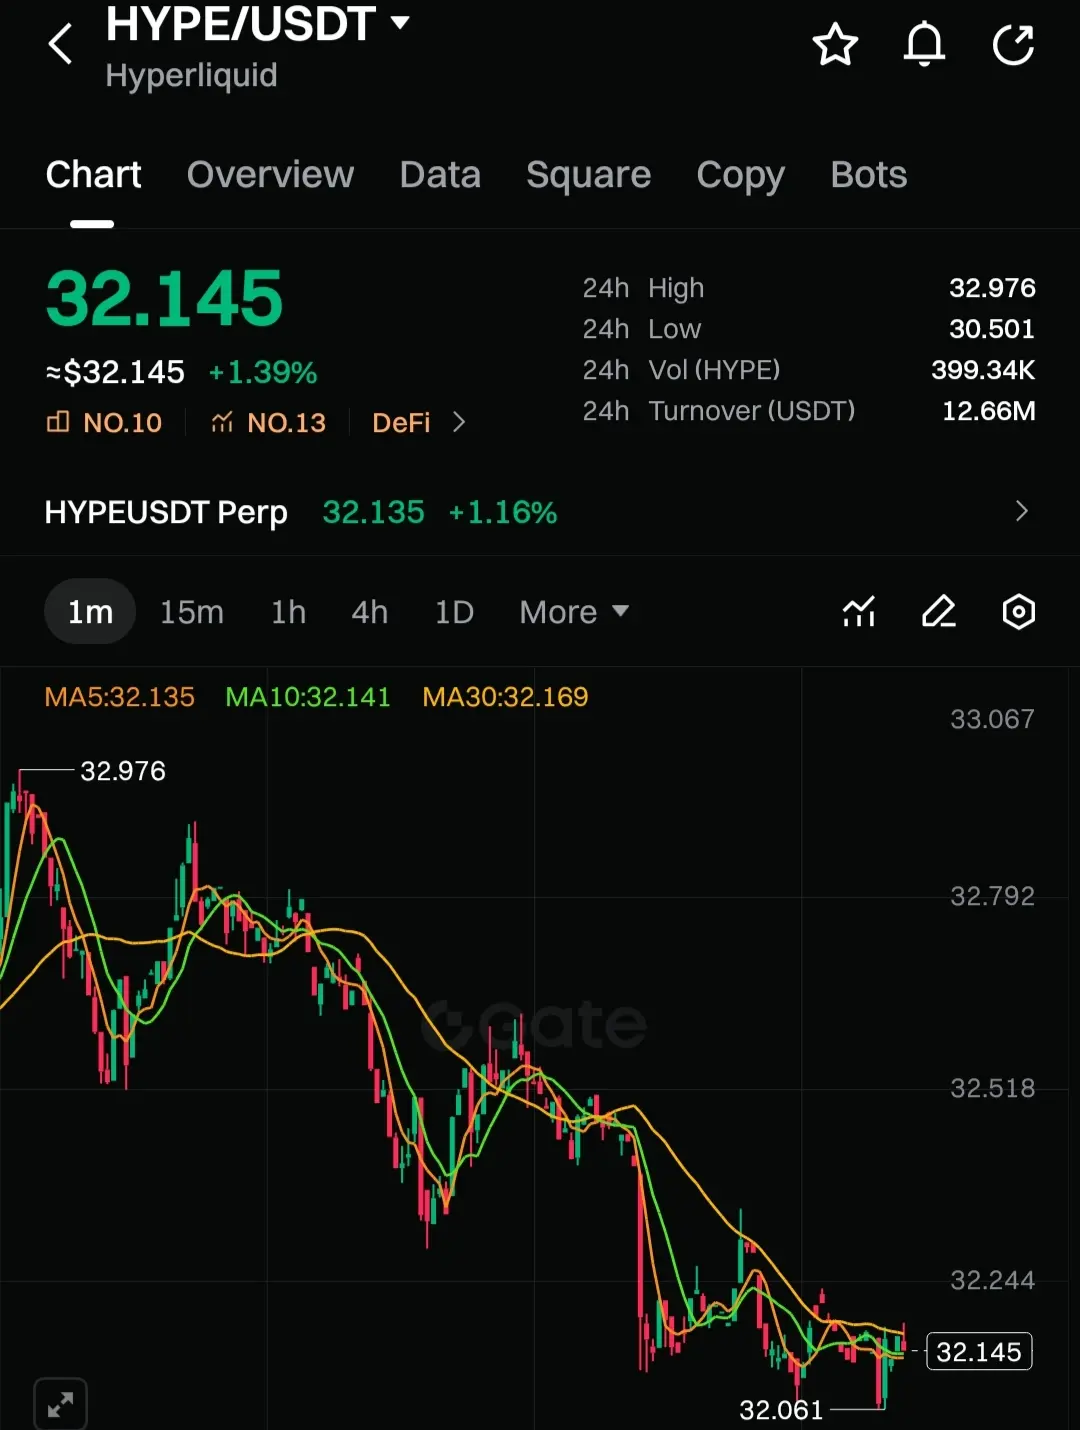Open the Square tab

pyautogui.click(x=588, y=175)
